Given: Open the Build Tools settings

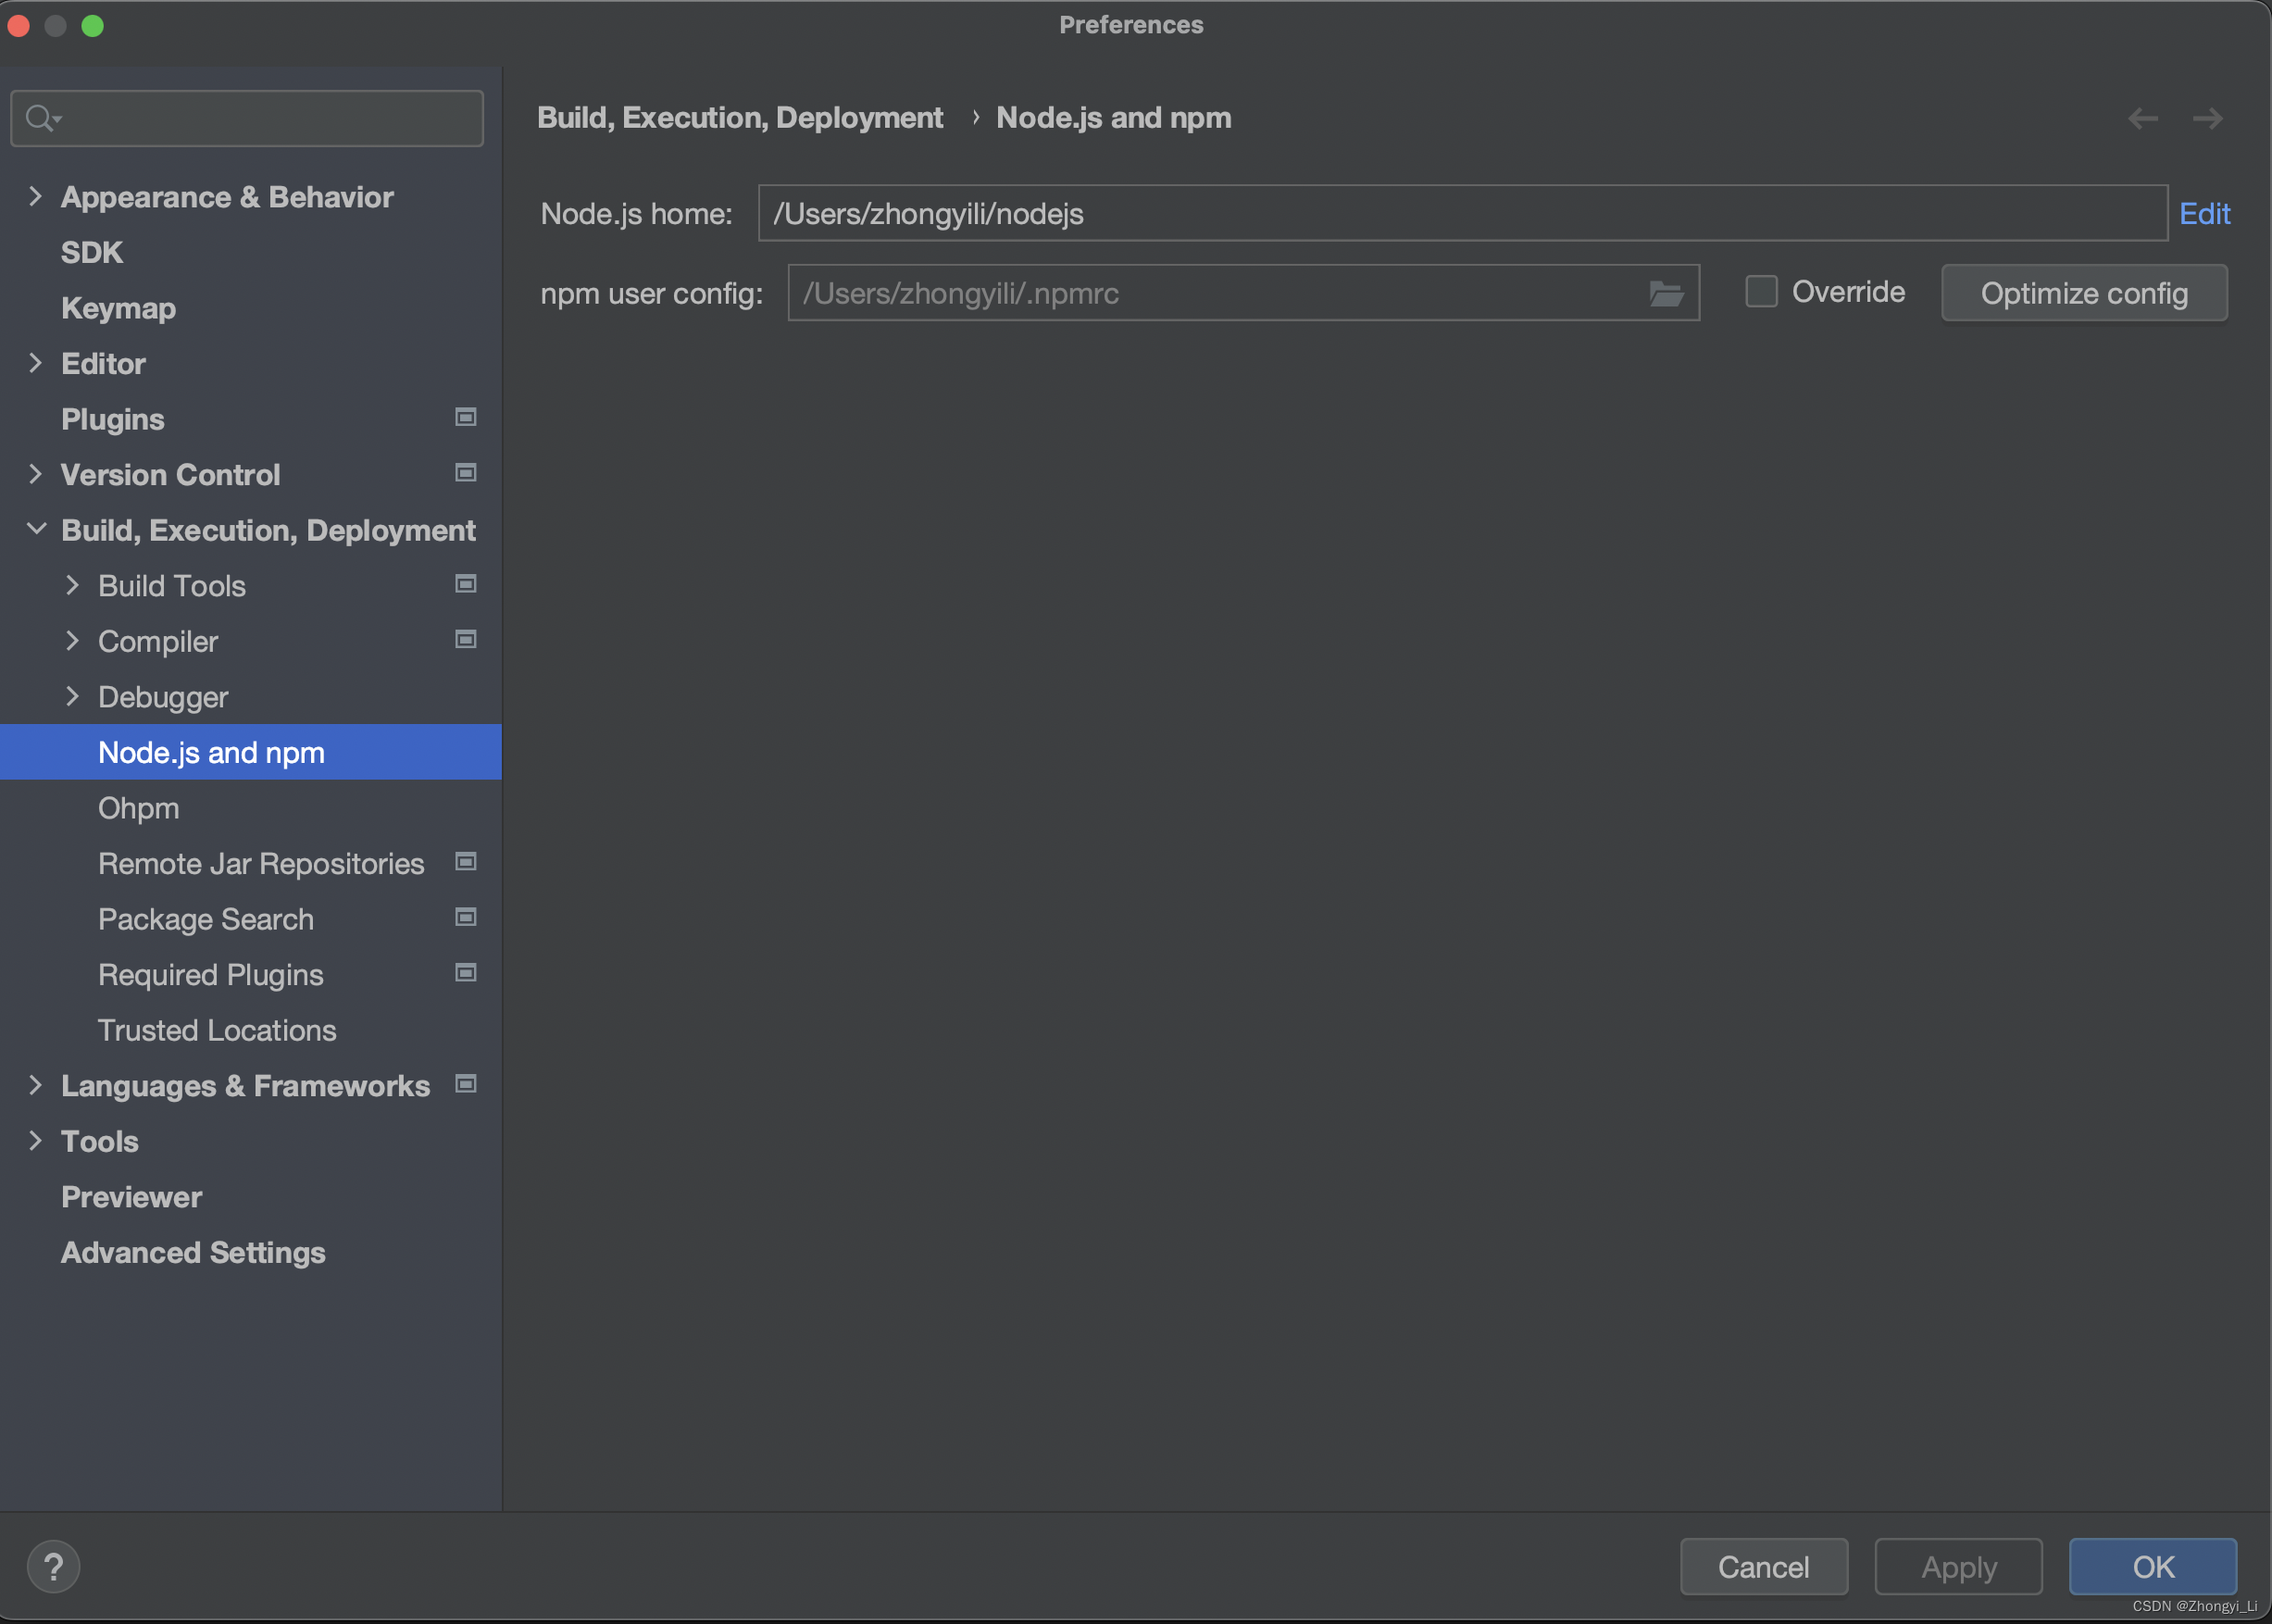Looking at the screenshot, I should [170, 583].
